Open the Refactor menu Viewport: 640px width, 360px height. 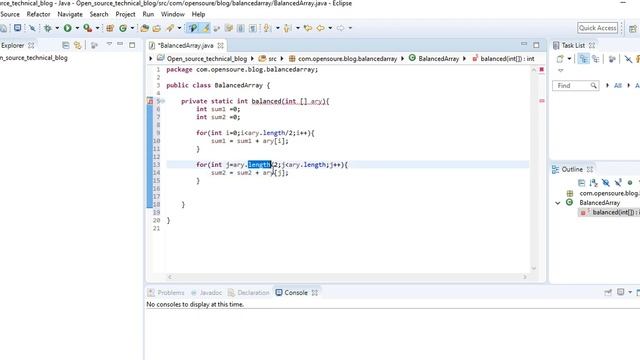click(x=38, y=14)
